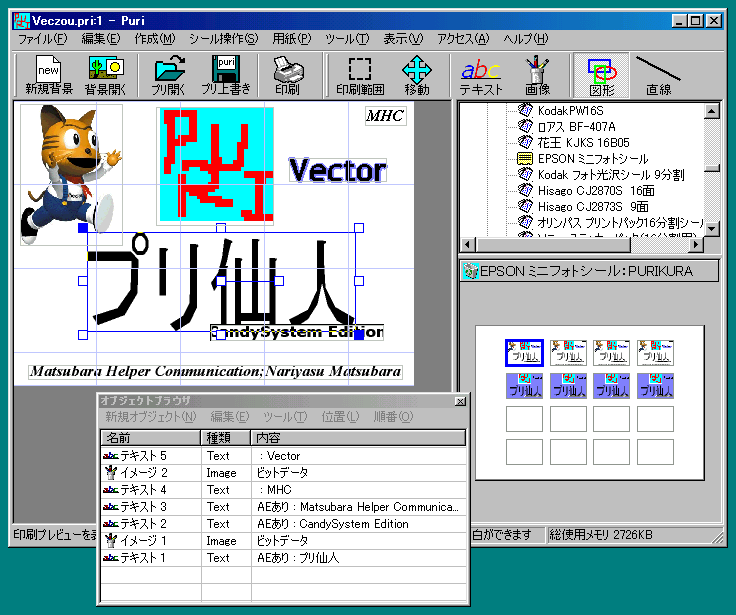
Task: Select テキスト 5 row in object browser
Action: click(284, 456)
